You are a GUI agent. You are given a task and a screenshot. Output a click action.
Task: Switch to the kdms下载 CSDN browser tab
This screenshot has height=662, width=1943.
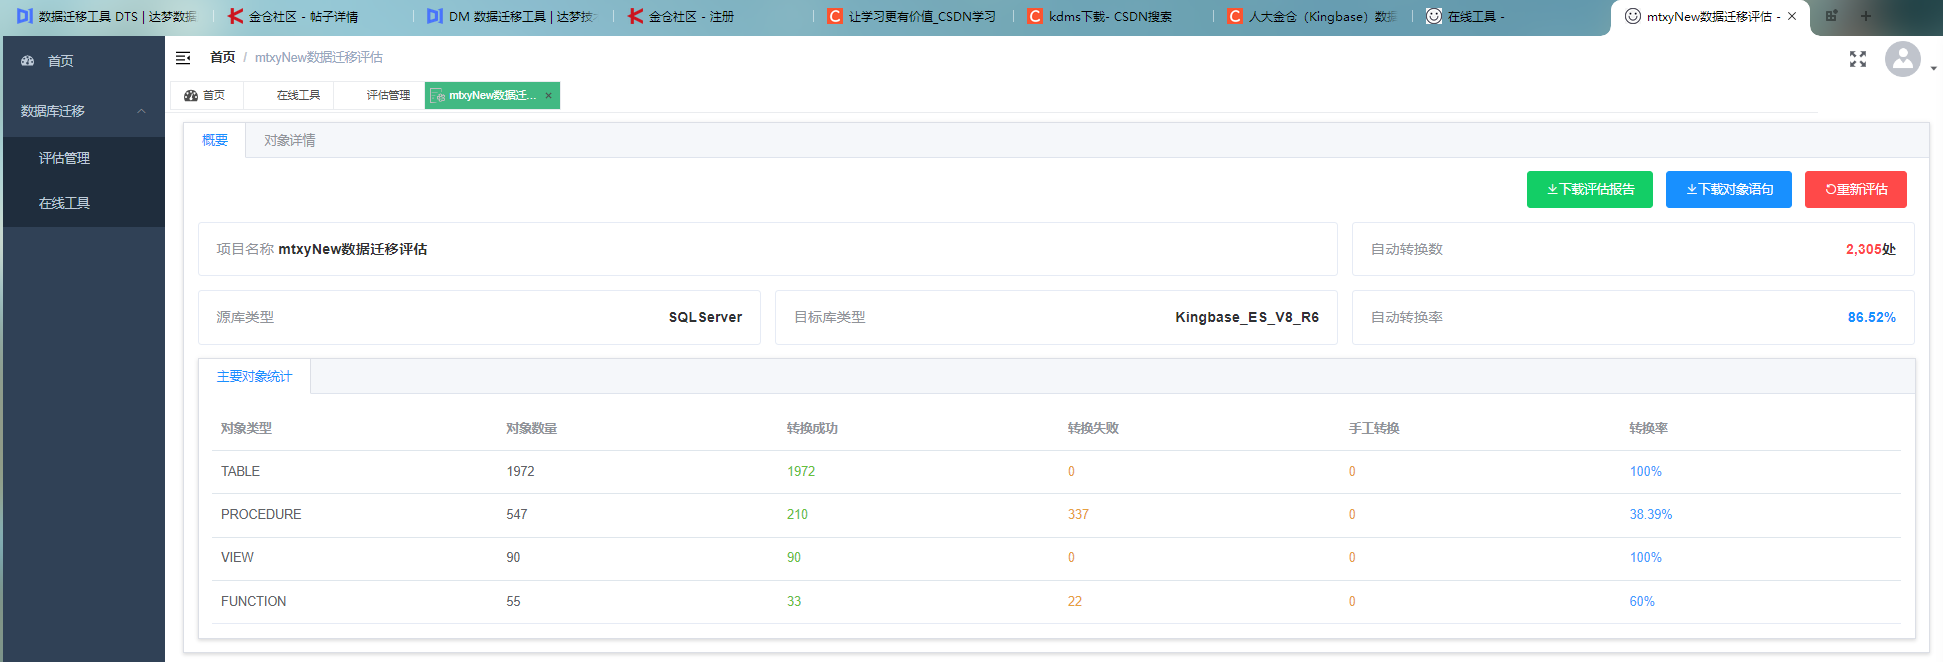[x=1108, y=16]
